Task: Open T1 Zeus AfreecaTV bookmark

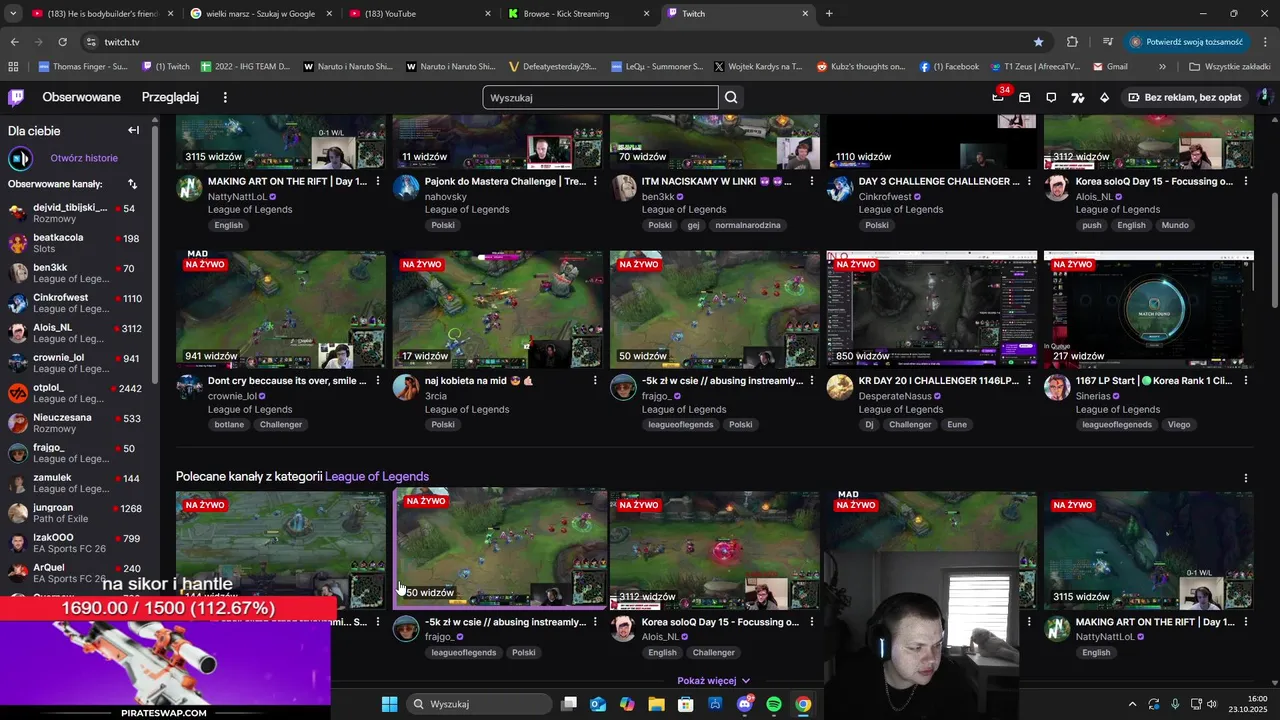Action: point(1036,67)
